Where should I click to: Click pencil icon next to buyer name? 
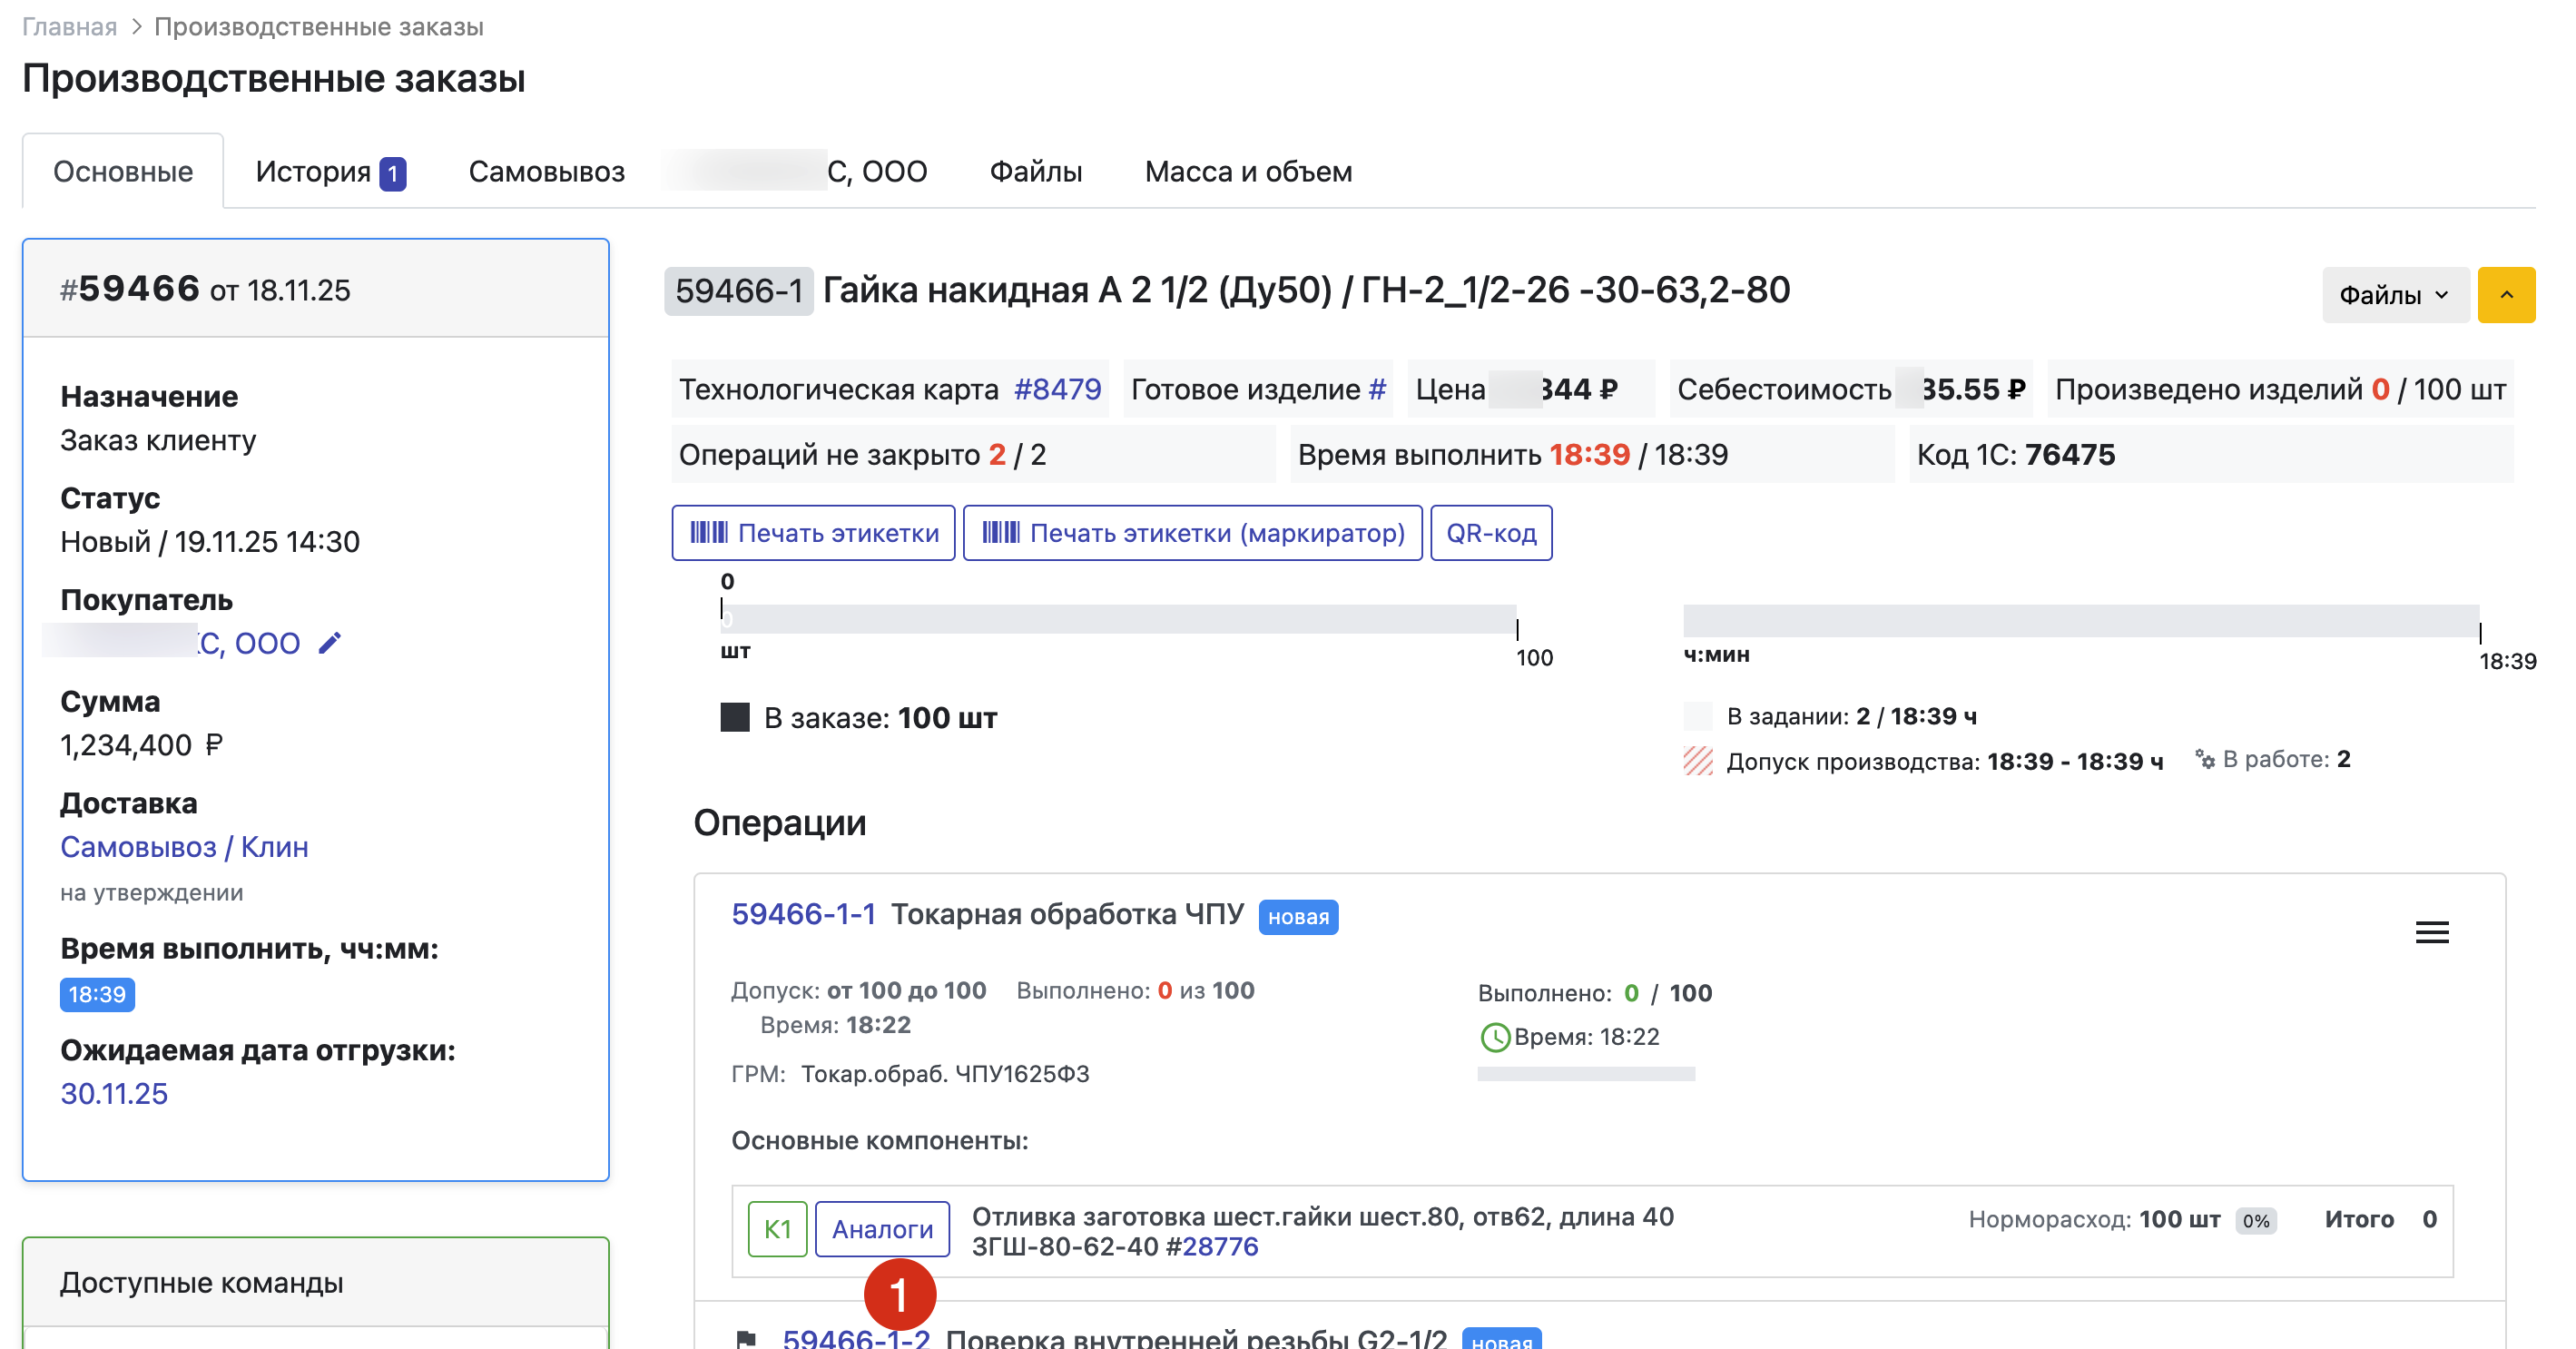[x=330, y=643]
